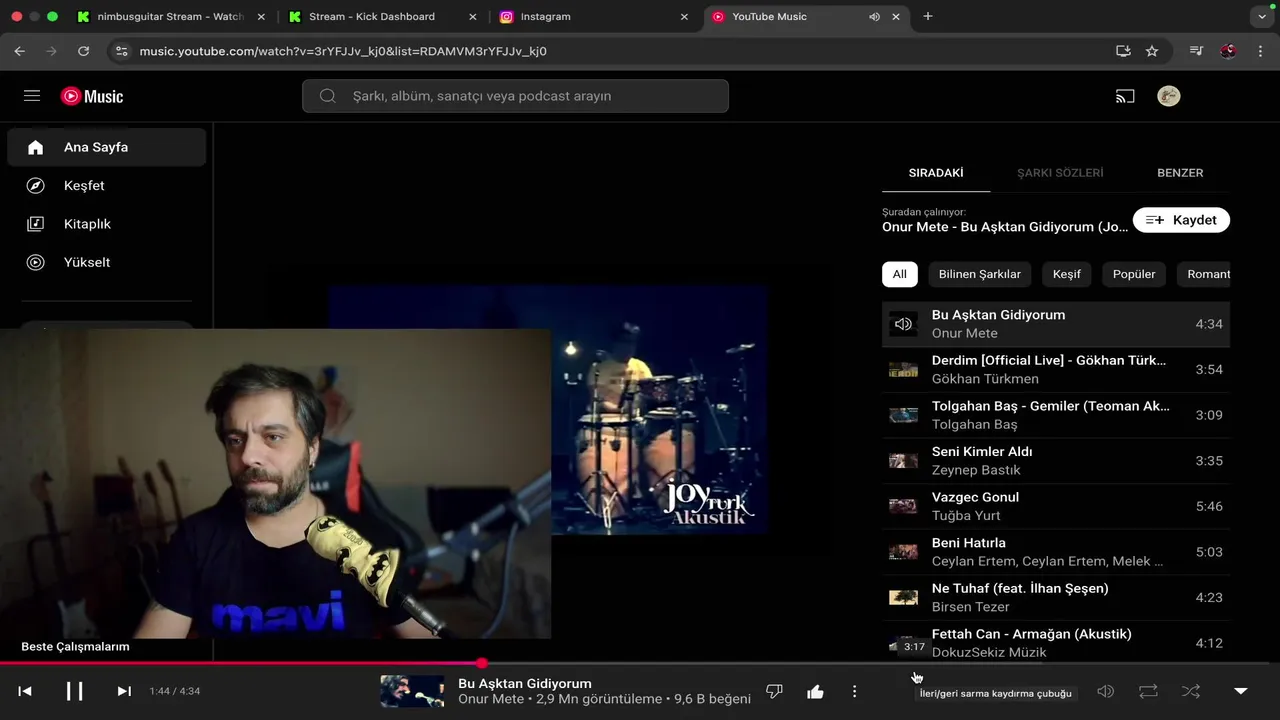Screen dimensions: 1280x720
Task: Open browser media controls icon
Action: coord(1196,51)
